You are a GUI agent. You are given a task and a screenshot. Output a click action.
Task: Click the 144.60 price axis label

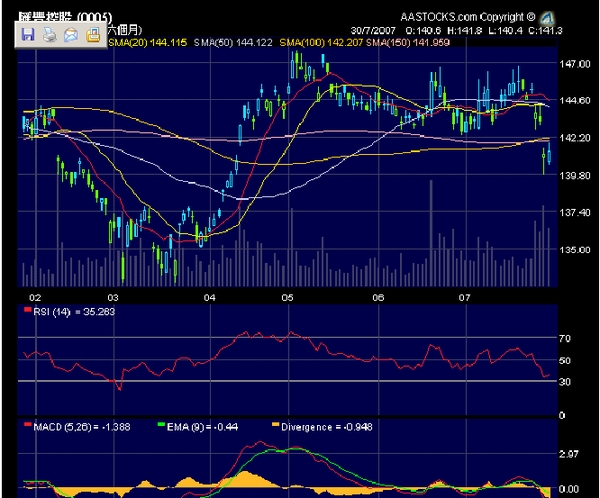(575, 101)
